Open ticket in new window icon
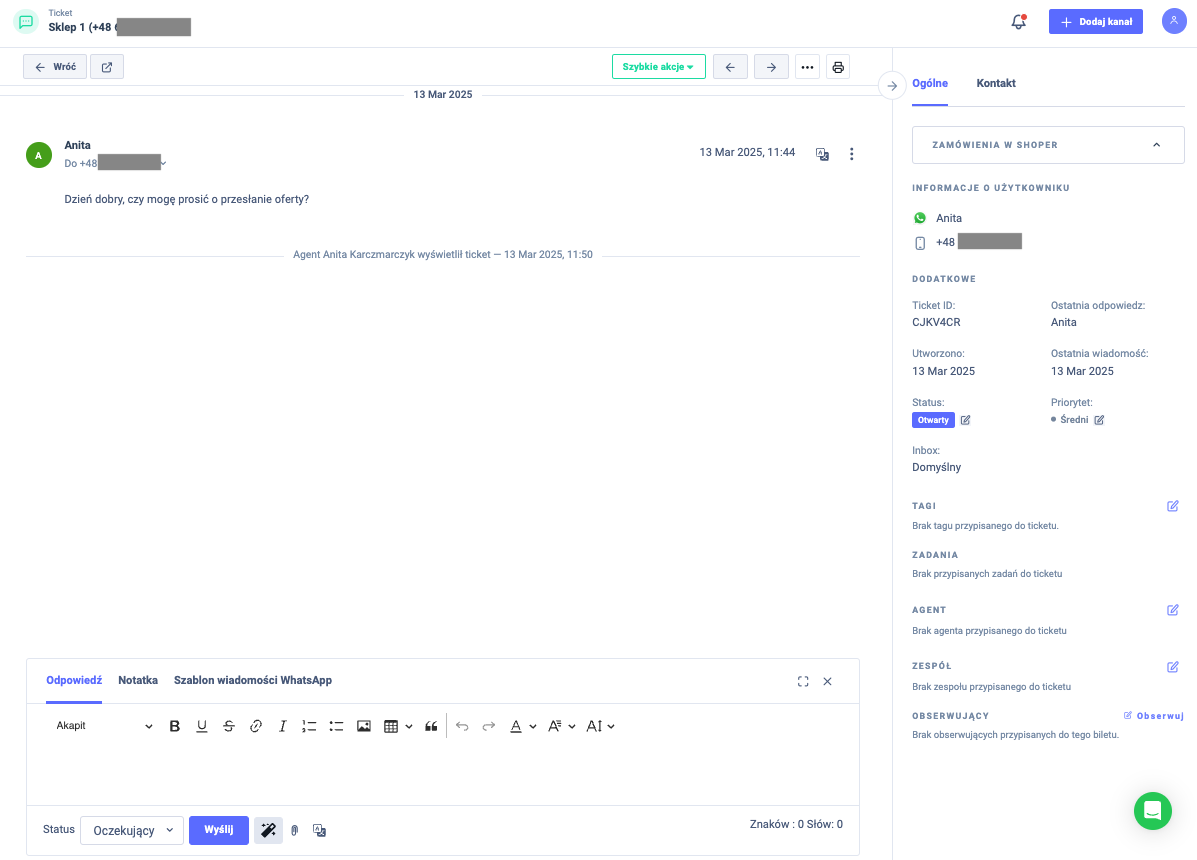 [x=107, y=67]
